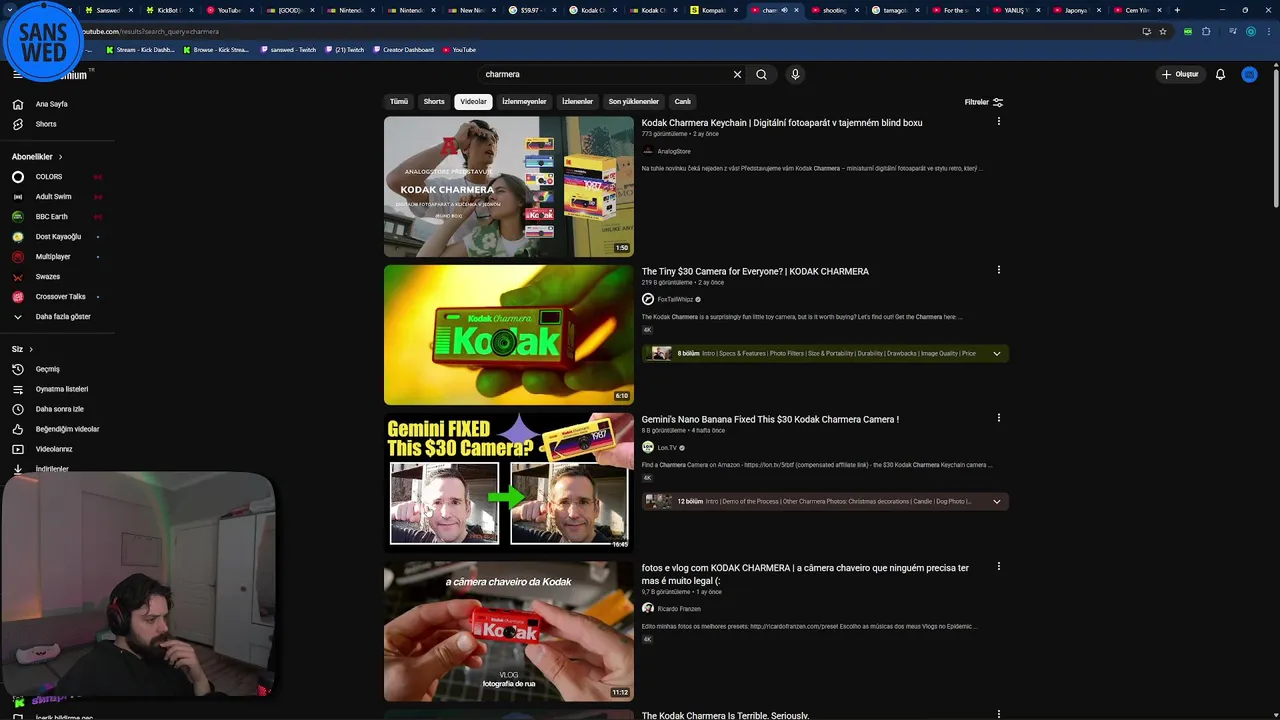The image size is (1280, 720).
Task: Open the Dost Kayaoğlu channel
Action: pos(58,237)
